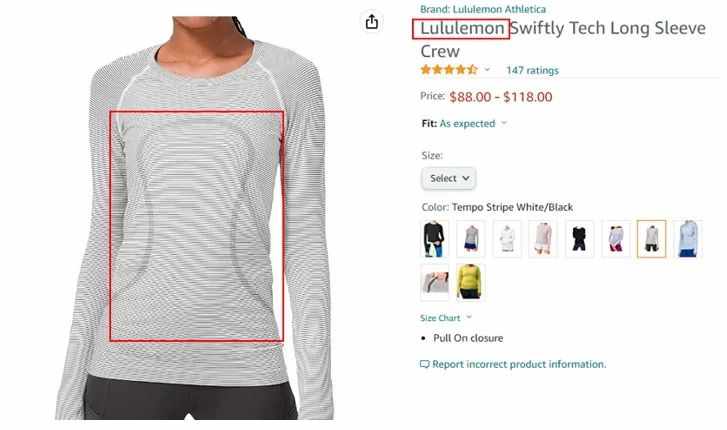This screenshot has width=727, height=430.
Task: Choose the all-black outfit color thumbnail
Action: tap(579, 239)
